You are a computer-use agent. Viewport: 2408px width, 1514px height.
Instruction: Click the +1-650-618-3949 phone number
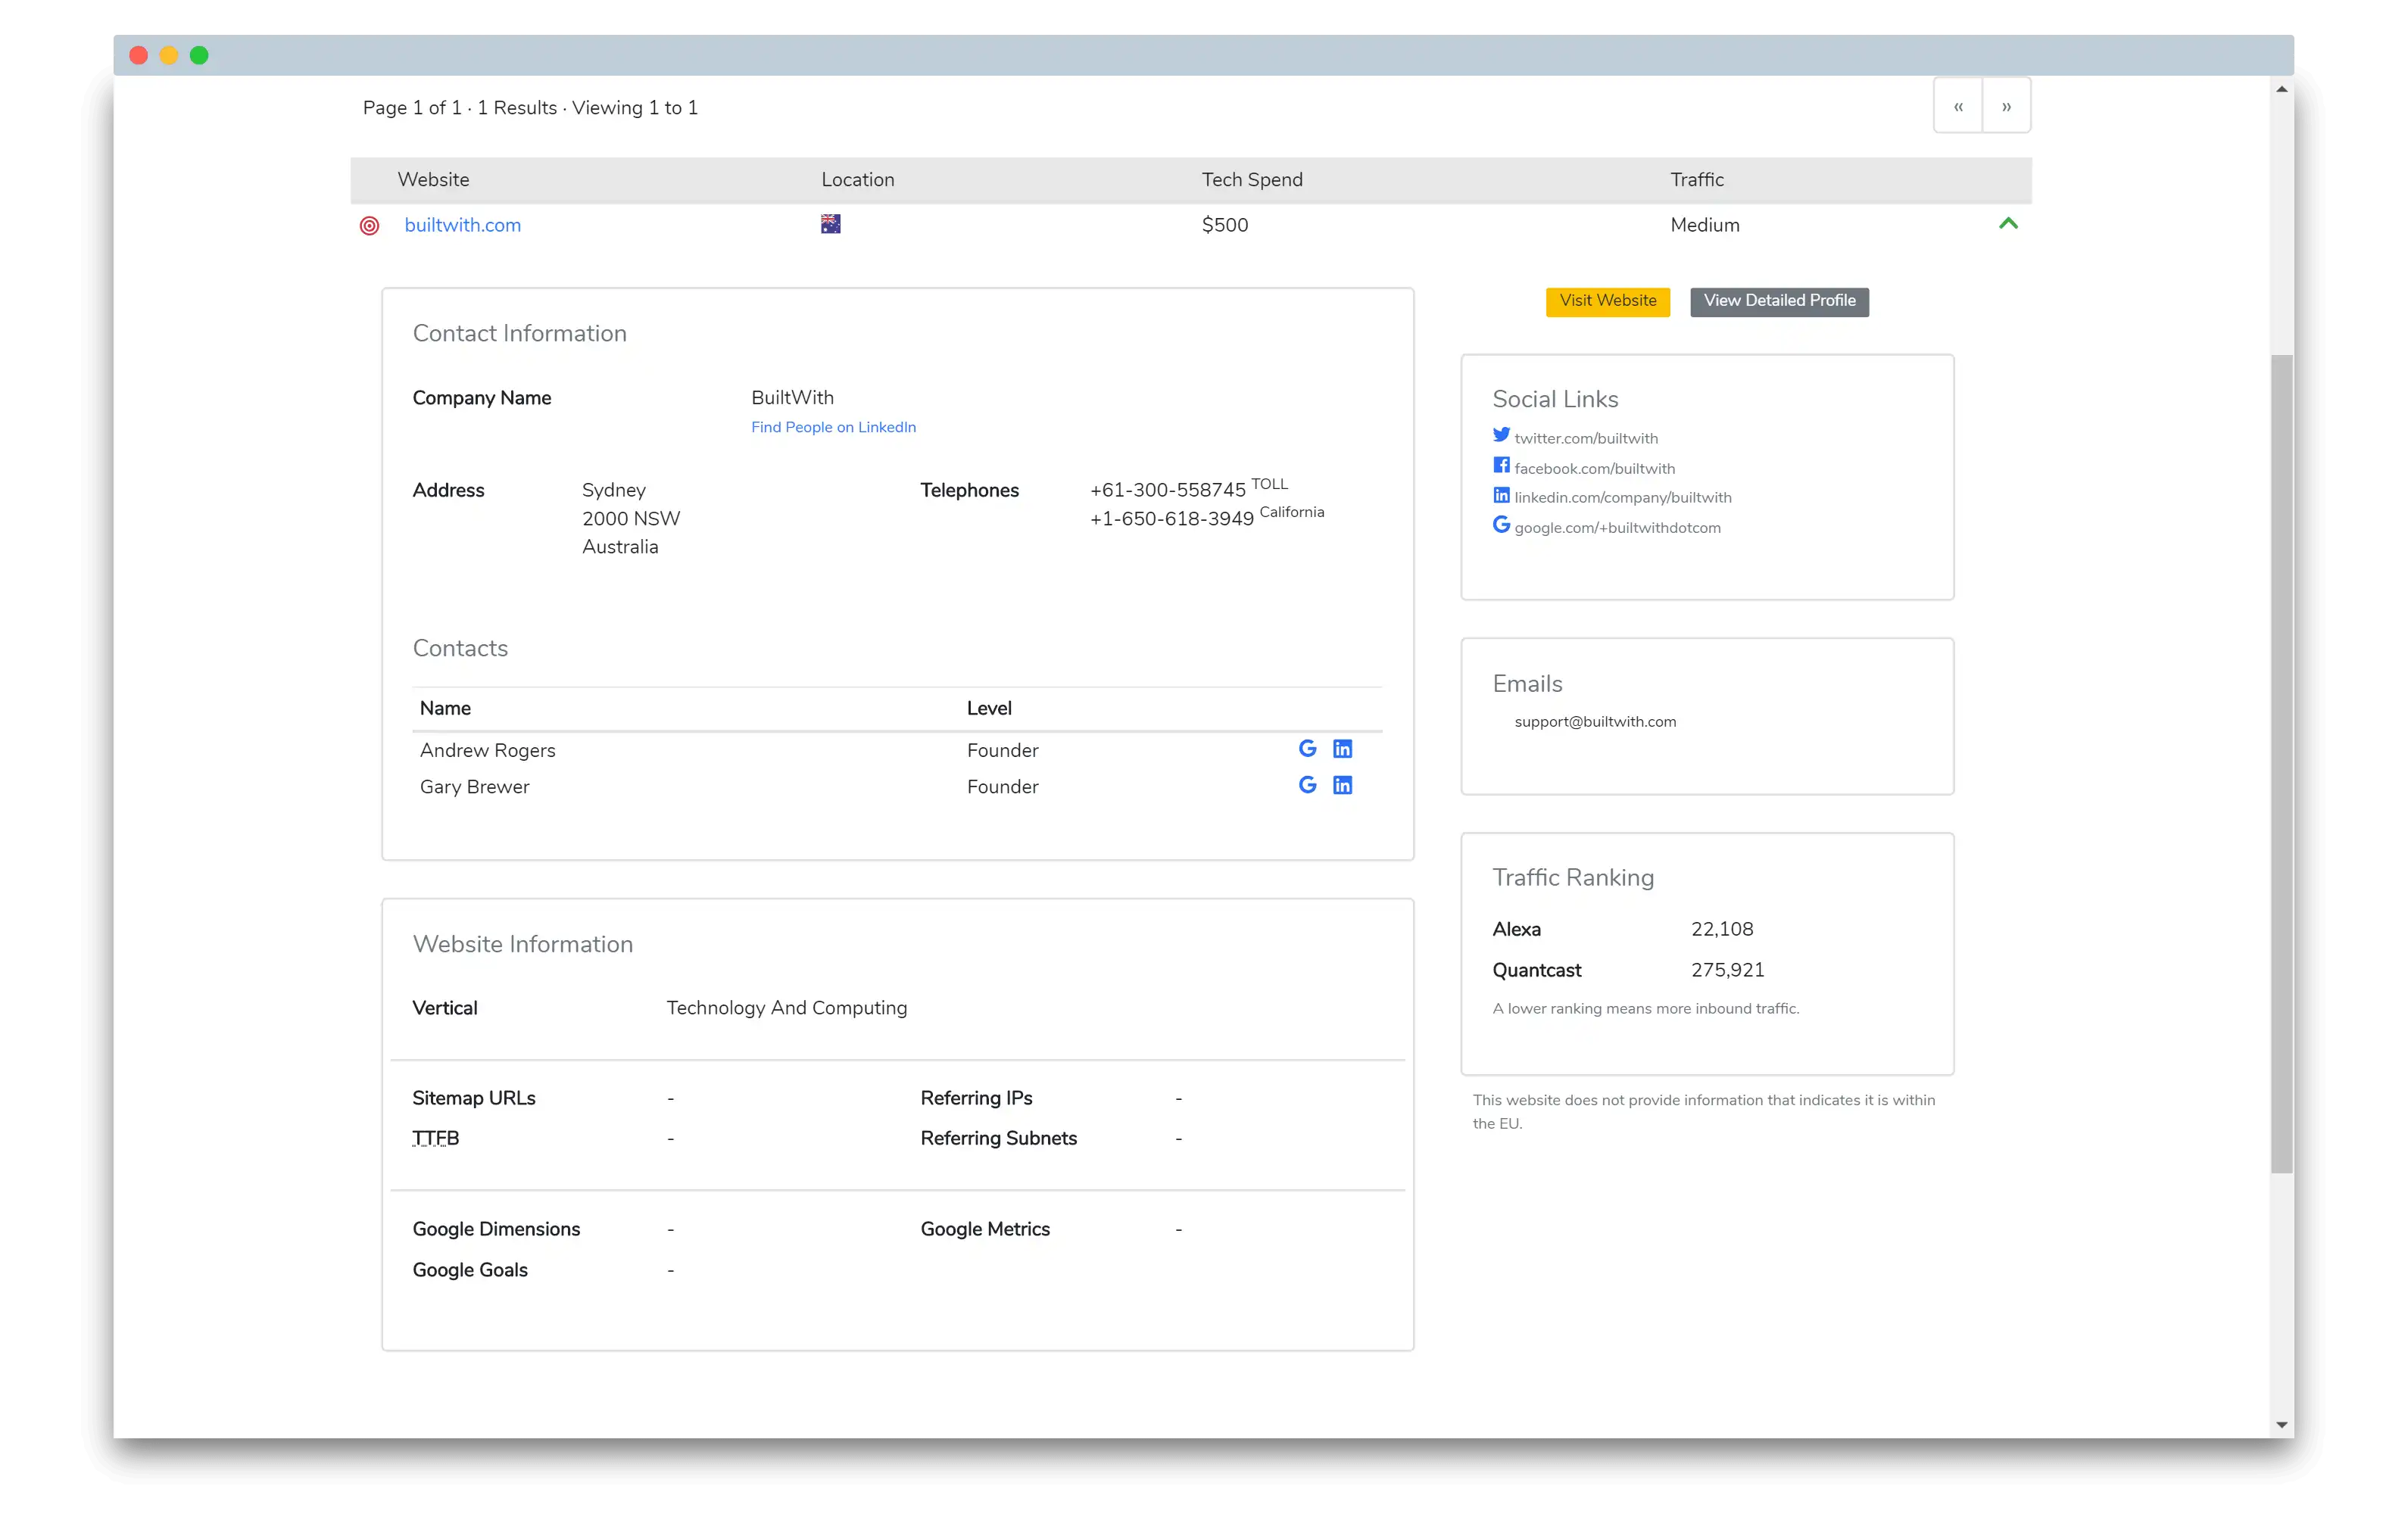pos(1171,519)
